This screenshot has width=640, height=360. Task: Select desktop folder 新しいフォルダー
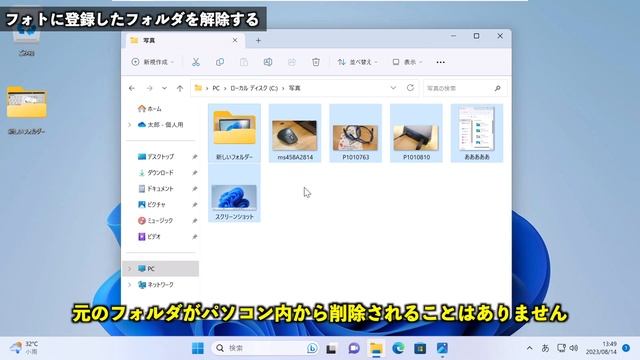point(27,111)
